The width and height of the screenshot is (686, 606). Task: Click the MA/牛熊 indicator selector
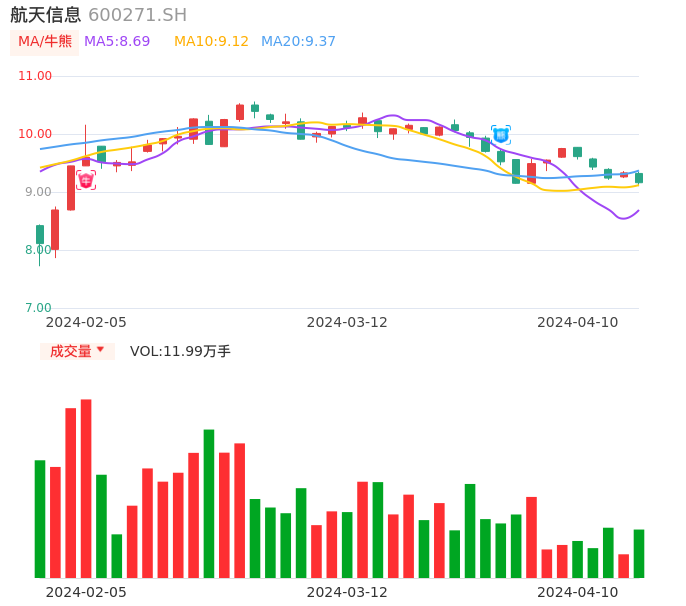[x=45, y=42]
